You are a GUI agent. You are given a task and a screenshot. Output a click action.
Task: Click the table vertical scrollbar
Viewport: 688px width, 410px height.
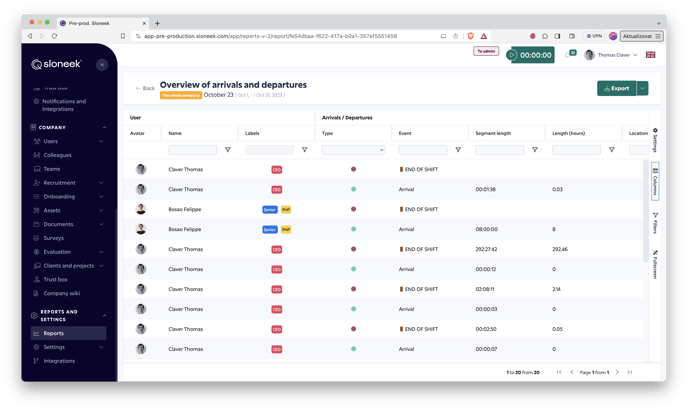(645, 211)
